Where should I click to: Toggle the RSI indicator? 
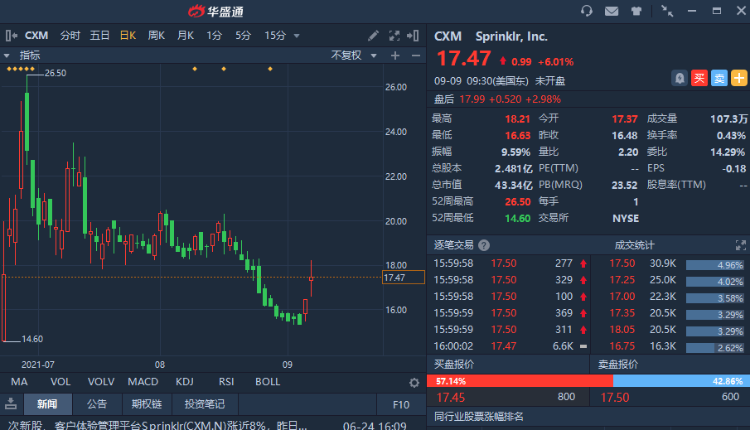tap(226, 382)
